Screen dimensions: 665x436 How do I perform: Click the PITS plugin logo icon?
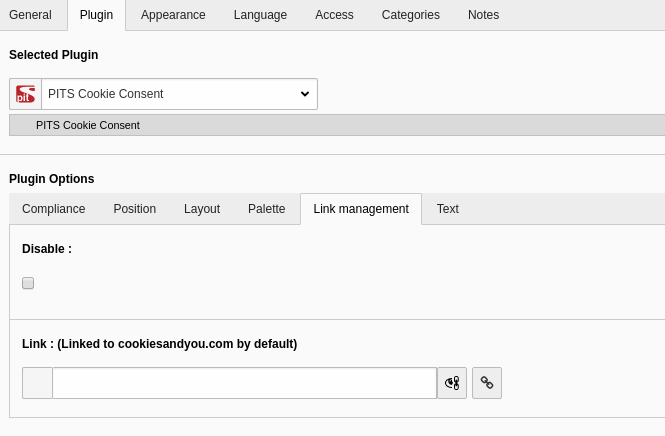coord(25,94)
